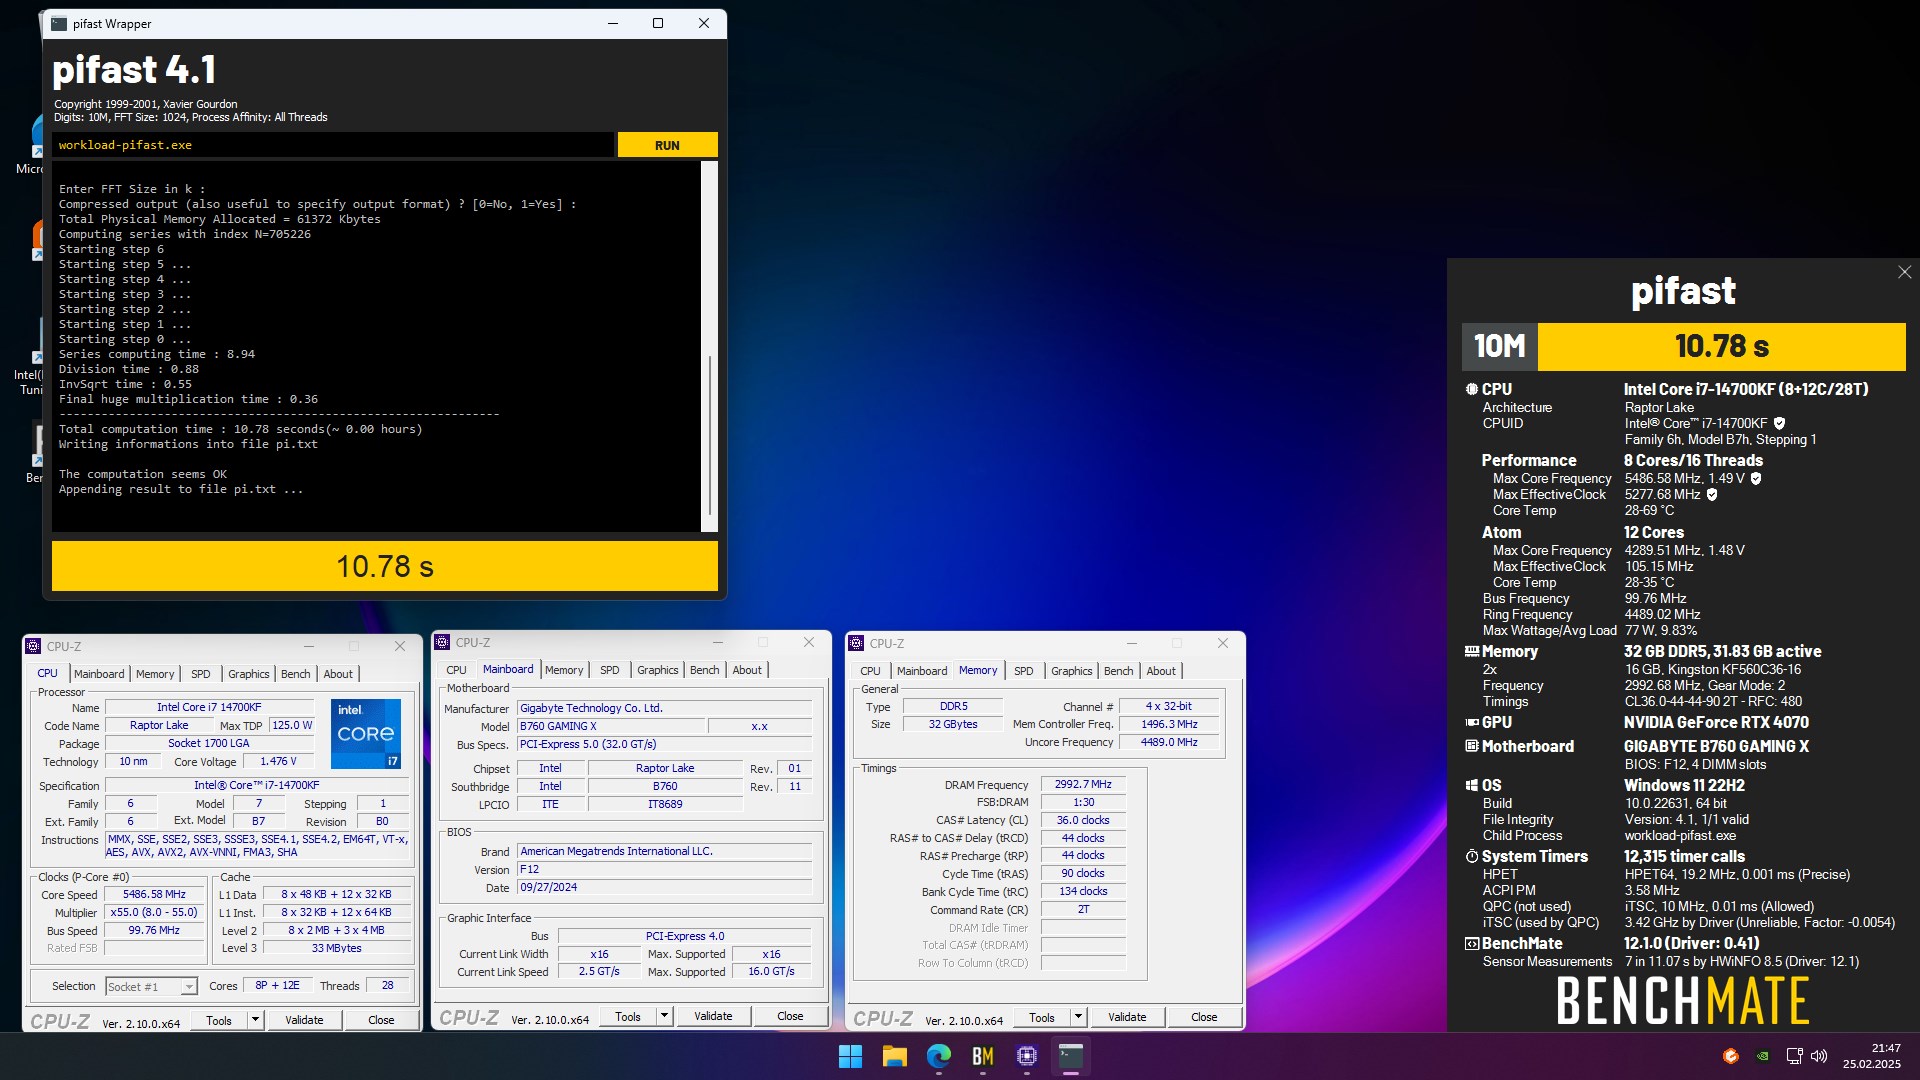Open About tab in left CPU-Z window
This screenshot has width=1920, height=1080.
[338, 674]
